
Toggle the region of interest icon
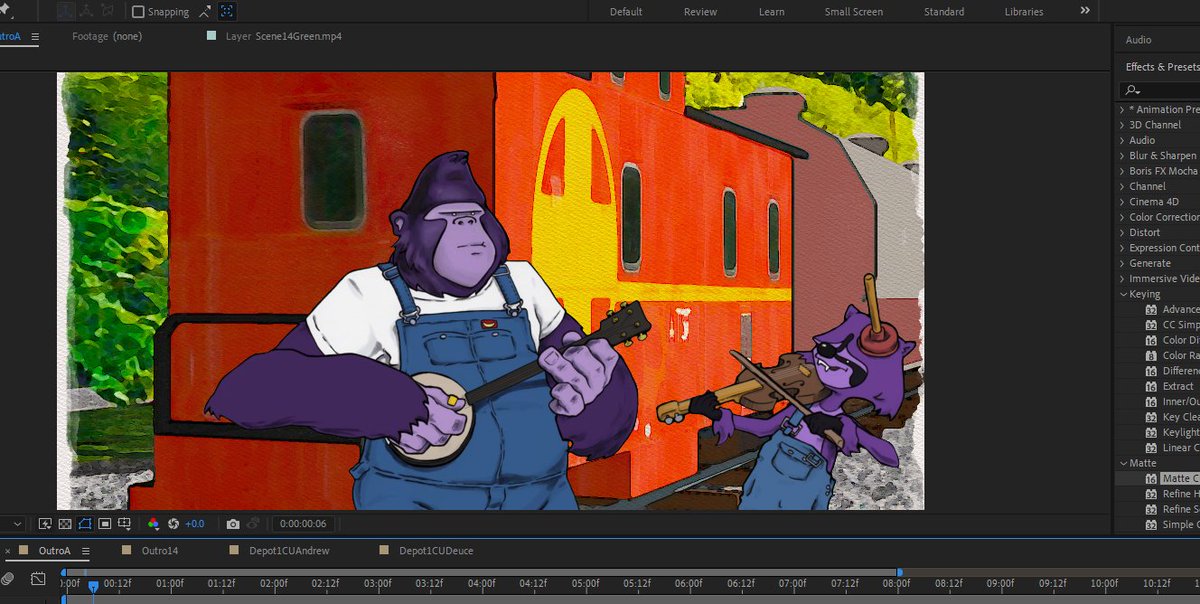click(105, 523)
